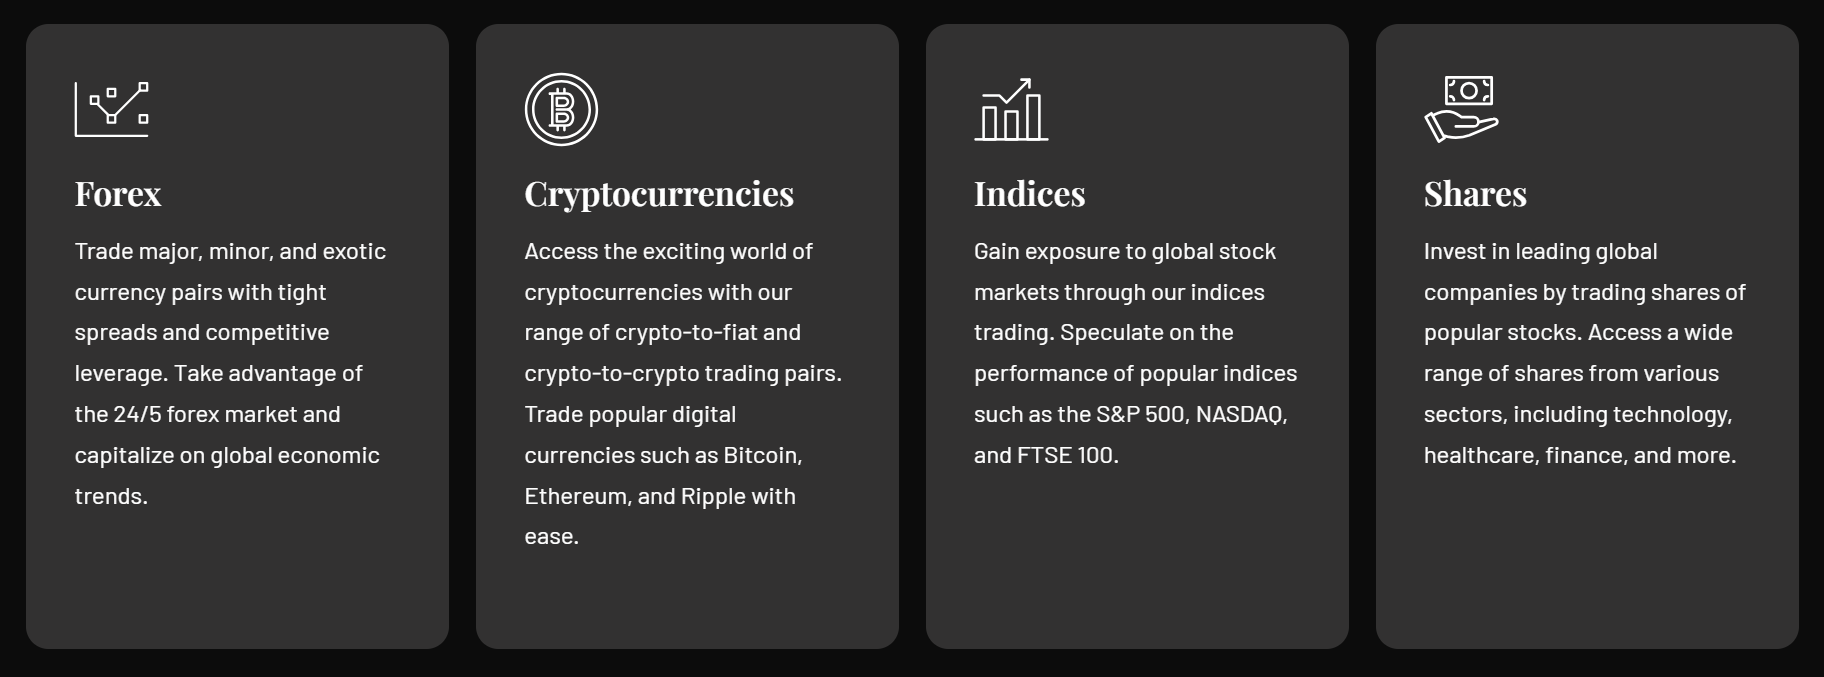Open the Shares heading

point(1475,193)
